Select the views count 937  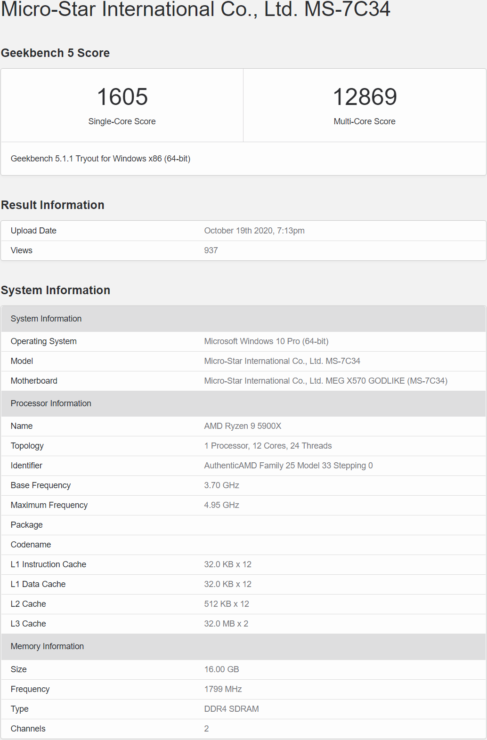[211, 251]
